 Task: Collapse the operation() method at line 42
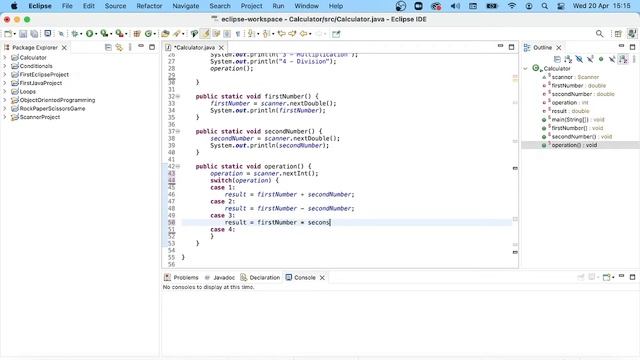pyautogui.click(x=178, y=167)
